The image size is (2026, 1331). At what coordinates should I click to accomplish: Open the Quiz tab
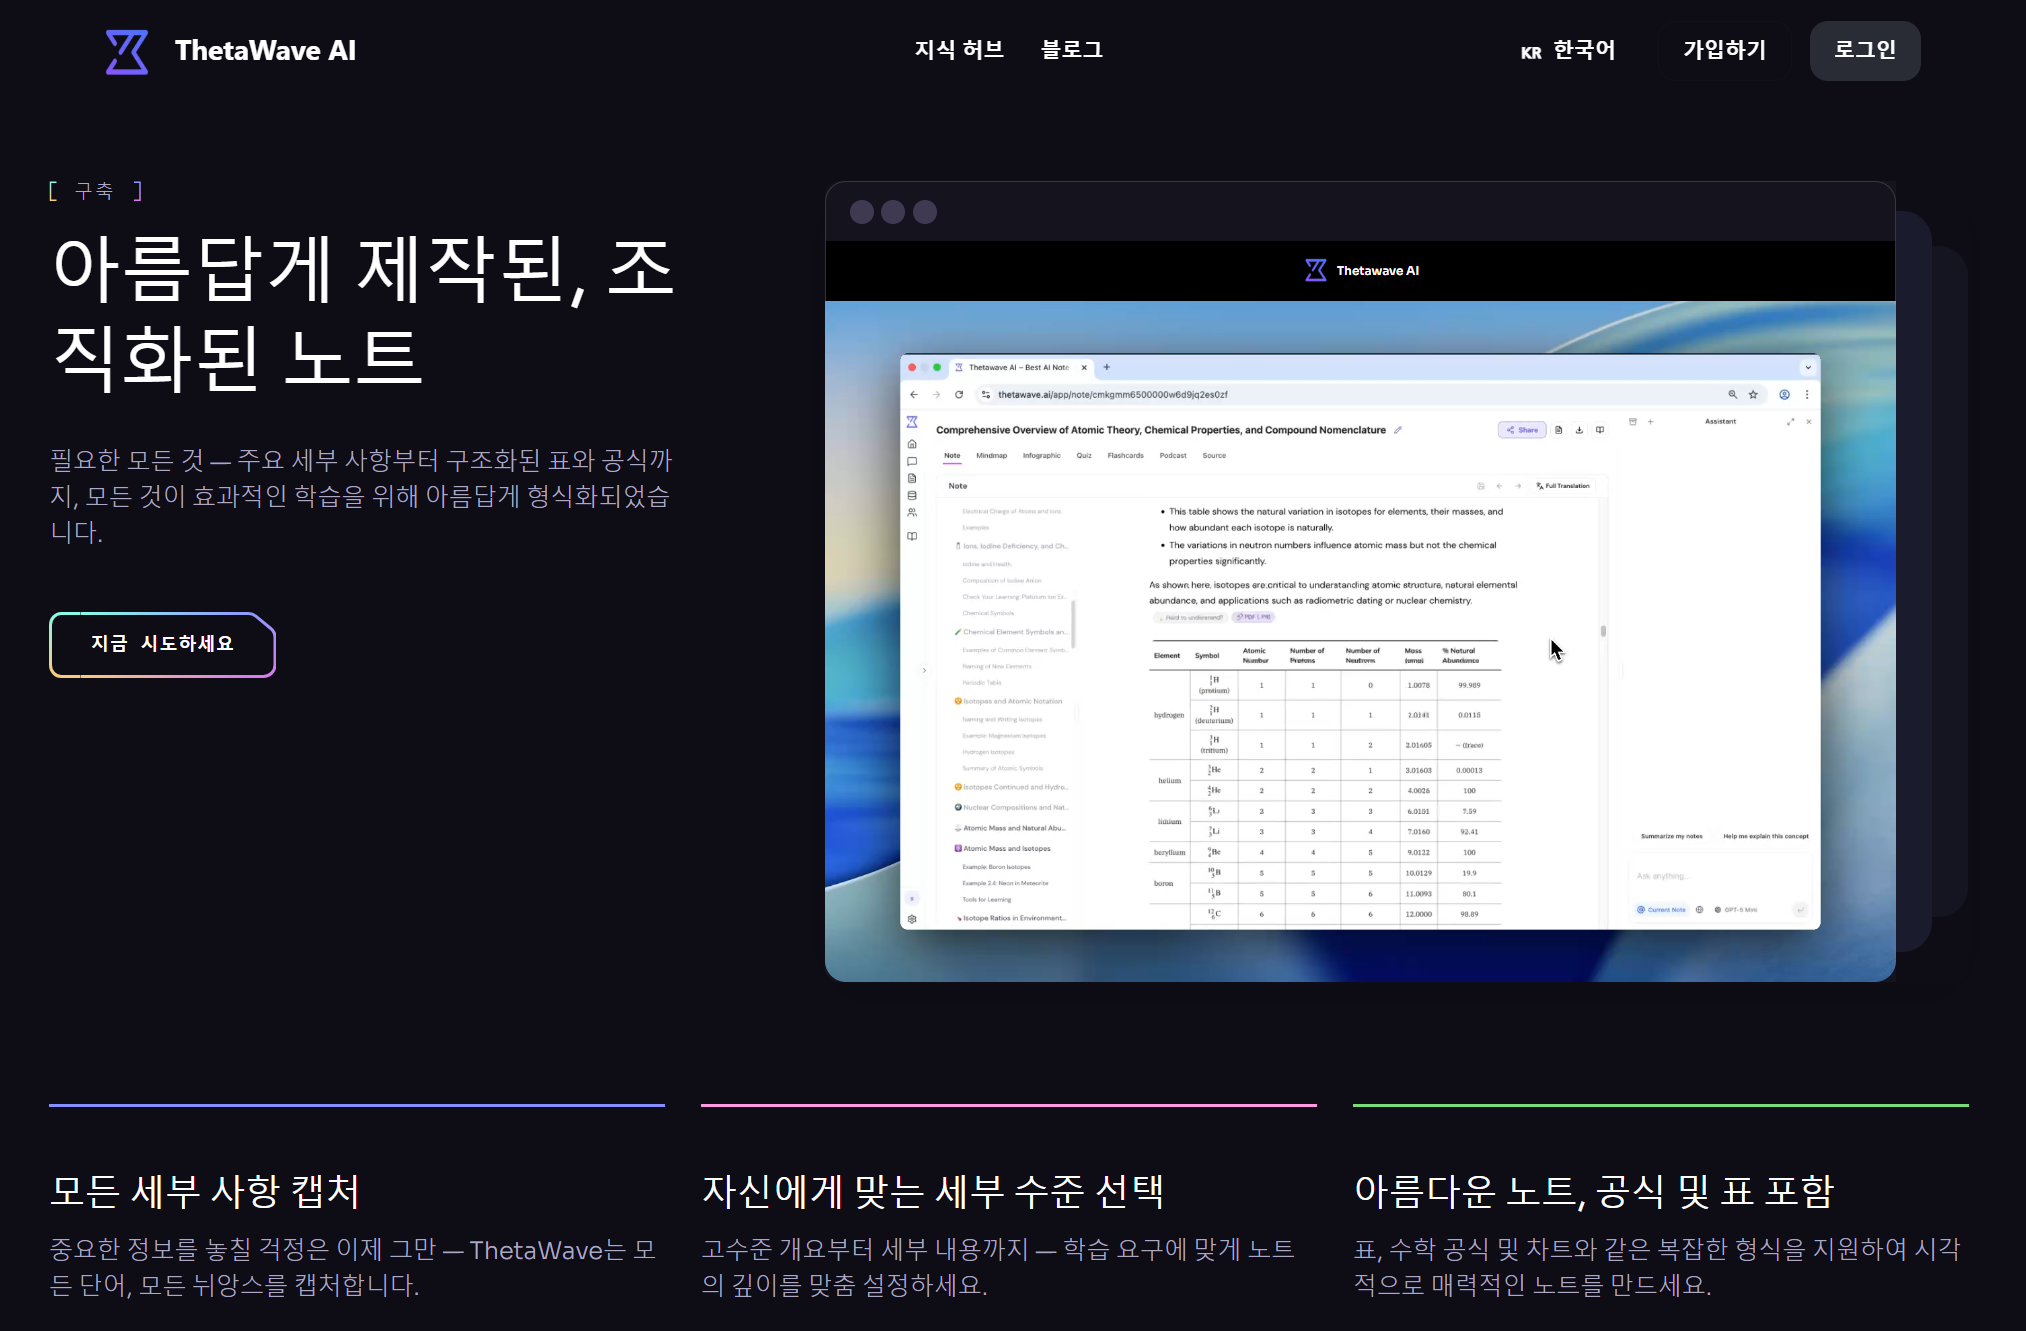(1084, 456)
